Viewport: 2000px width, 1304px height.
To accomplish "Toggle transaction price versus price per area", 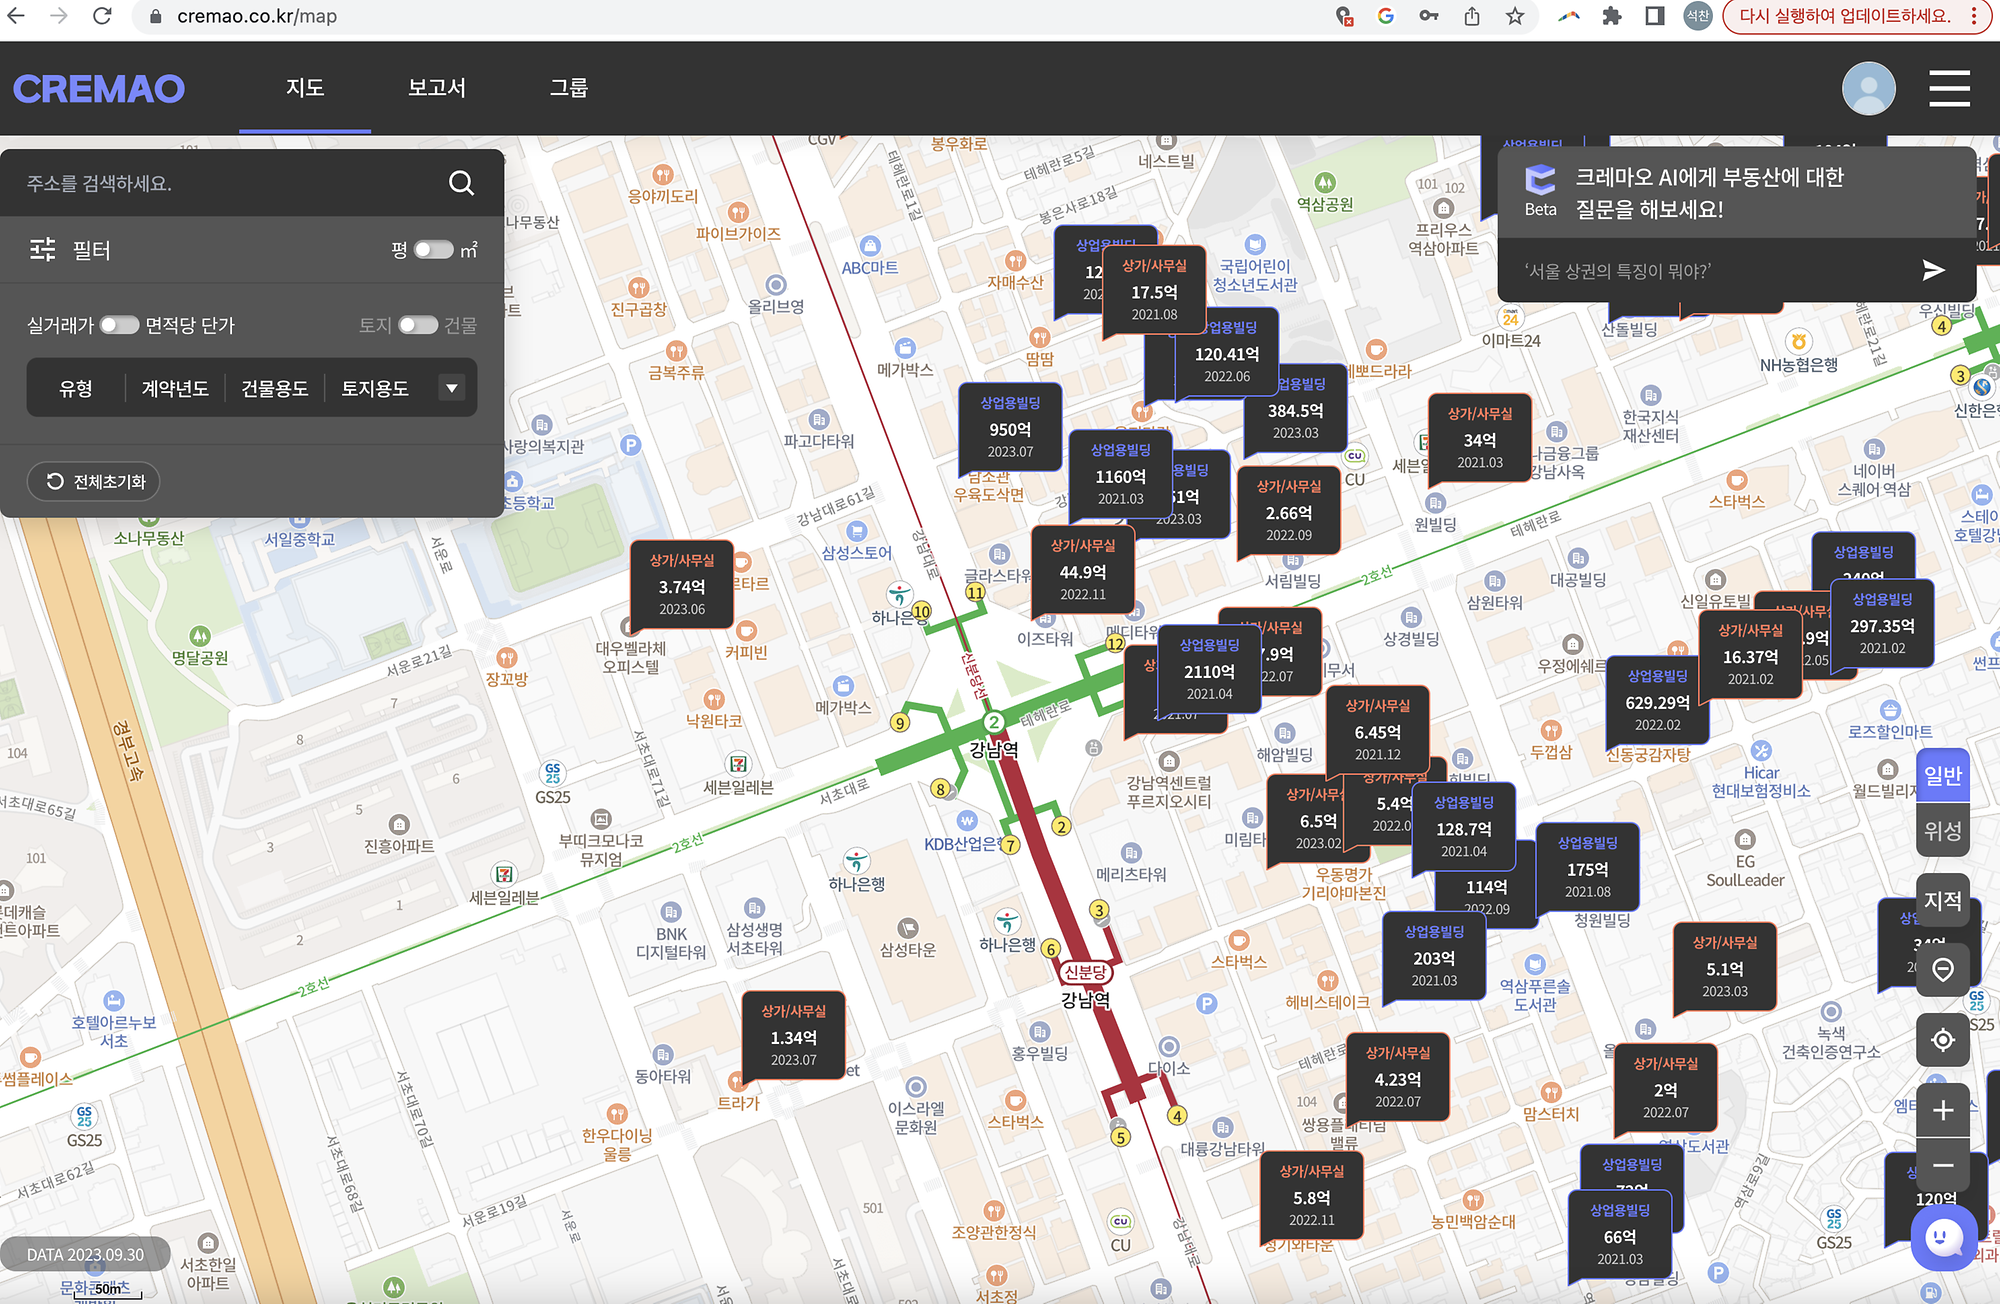I will click(x=119, y=325).
